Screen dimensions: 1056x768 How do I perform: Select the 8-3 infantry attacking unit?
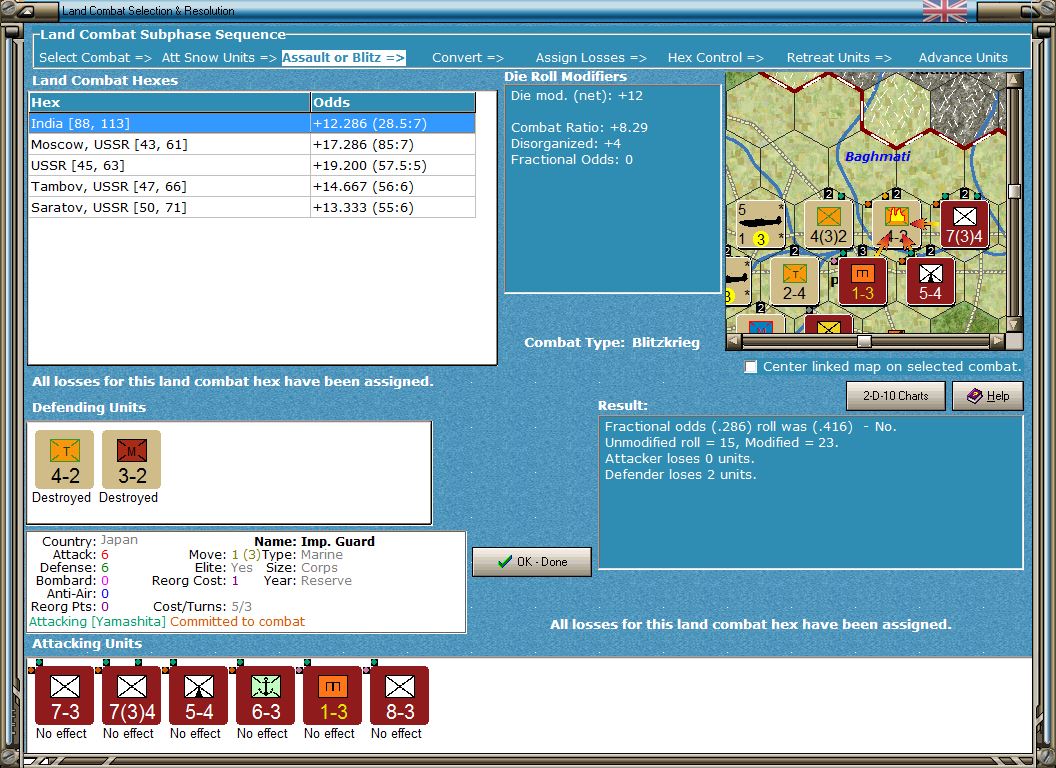[399, 696]
